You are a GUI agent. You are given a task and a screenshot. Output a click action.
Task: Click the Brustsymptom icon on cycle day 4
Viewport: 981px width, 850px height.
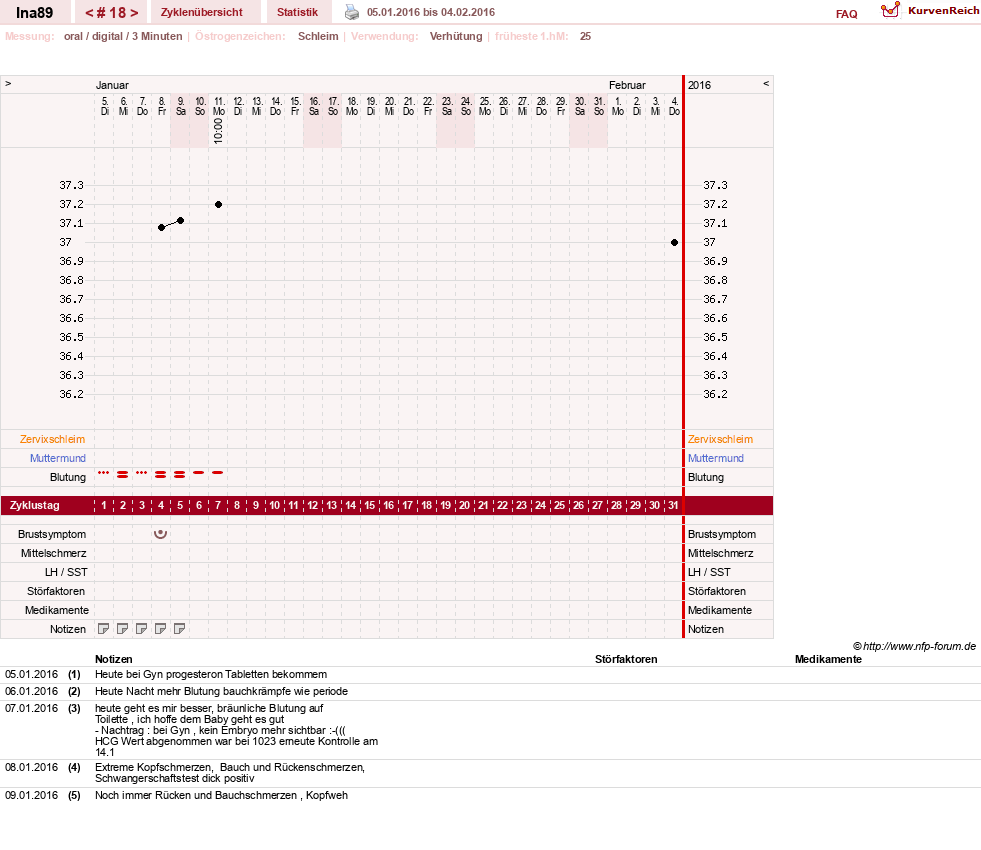tap(161, 534)
